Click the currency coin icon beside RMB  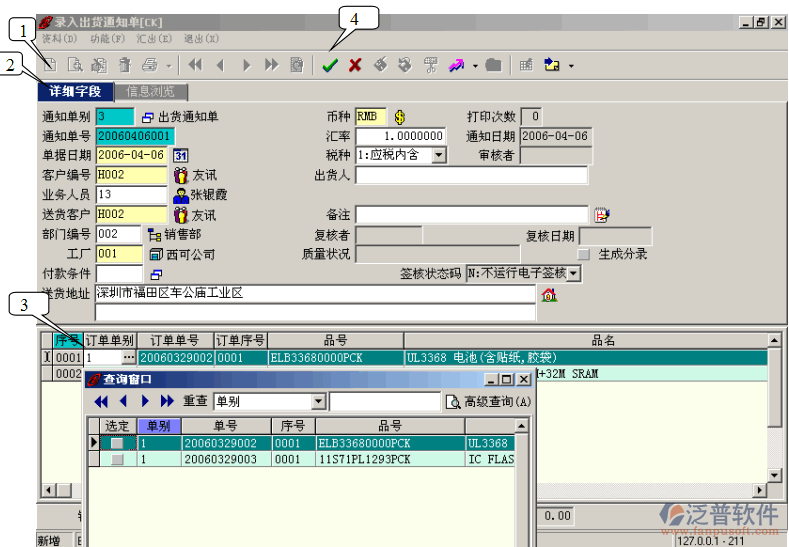pyautogui.click(x=400, y=117)
